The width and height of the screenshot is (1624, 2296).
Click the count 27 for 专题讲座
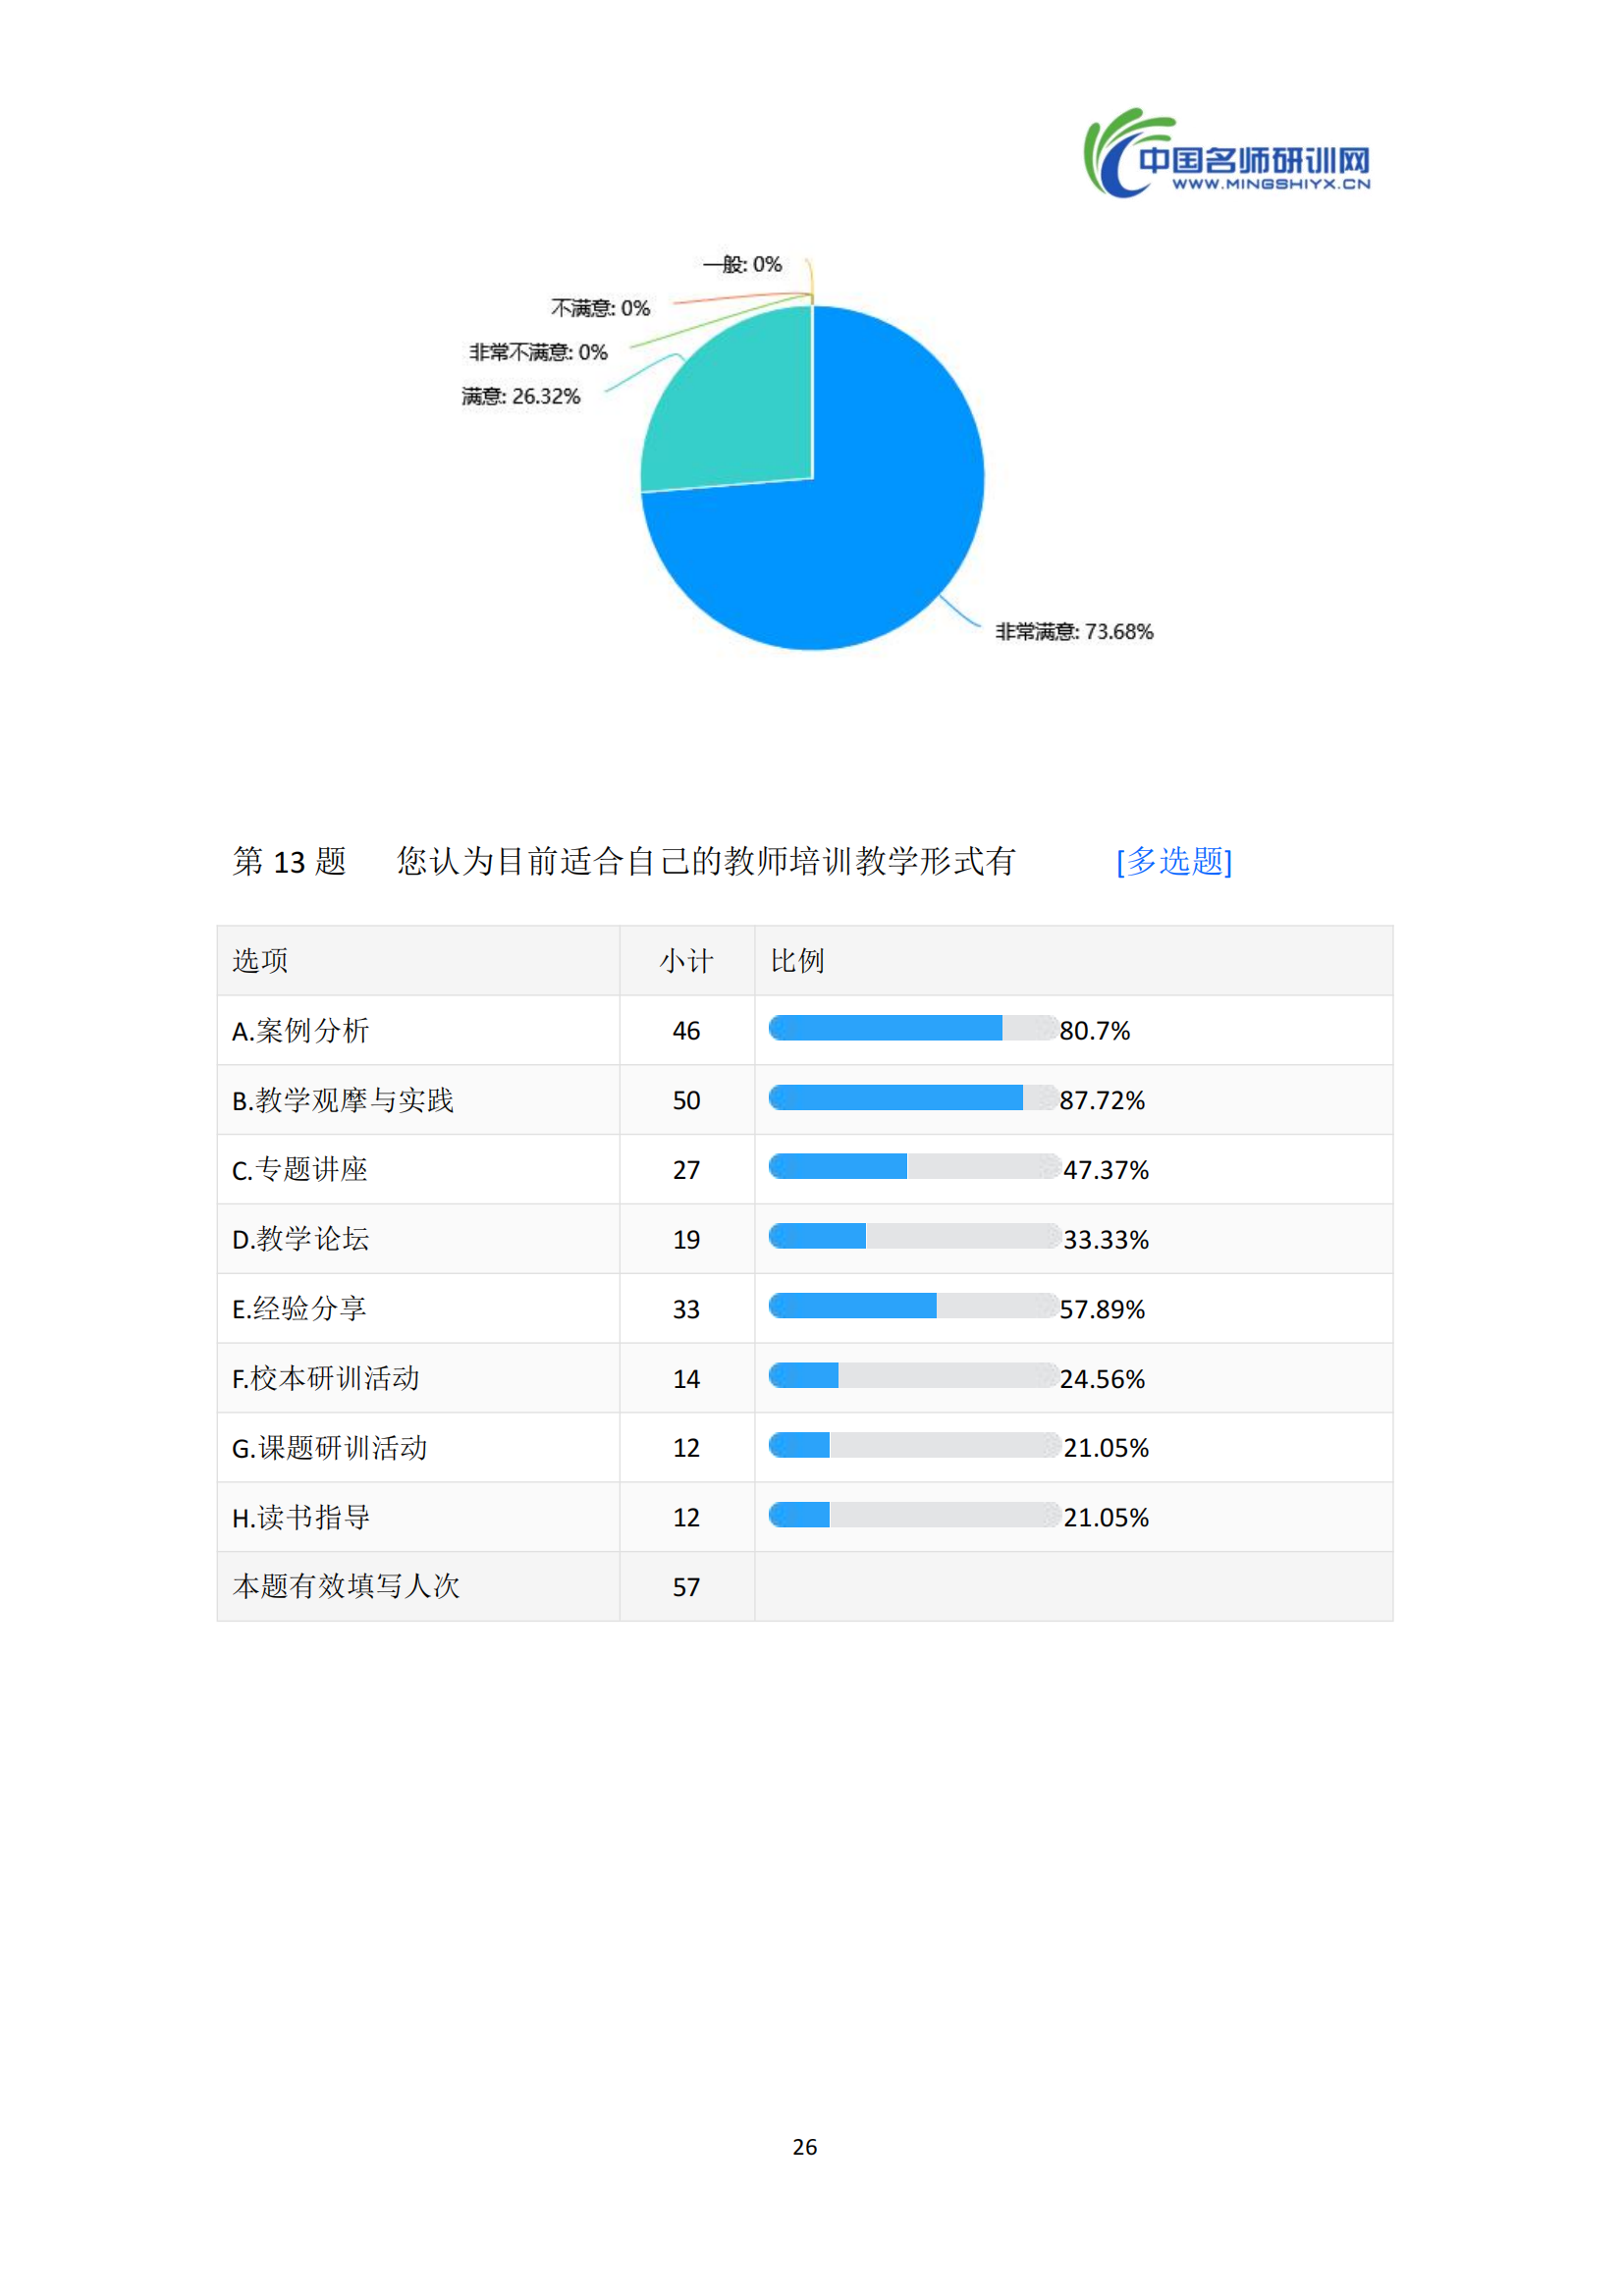(x=686, y=1170)
